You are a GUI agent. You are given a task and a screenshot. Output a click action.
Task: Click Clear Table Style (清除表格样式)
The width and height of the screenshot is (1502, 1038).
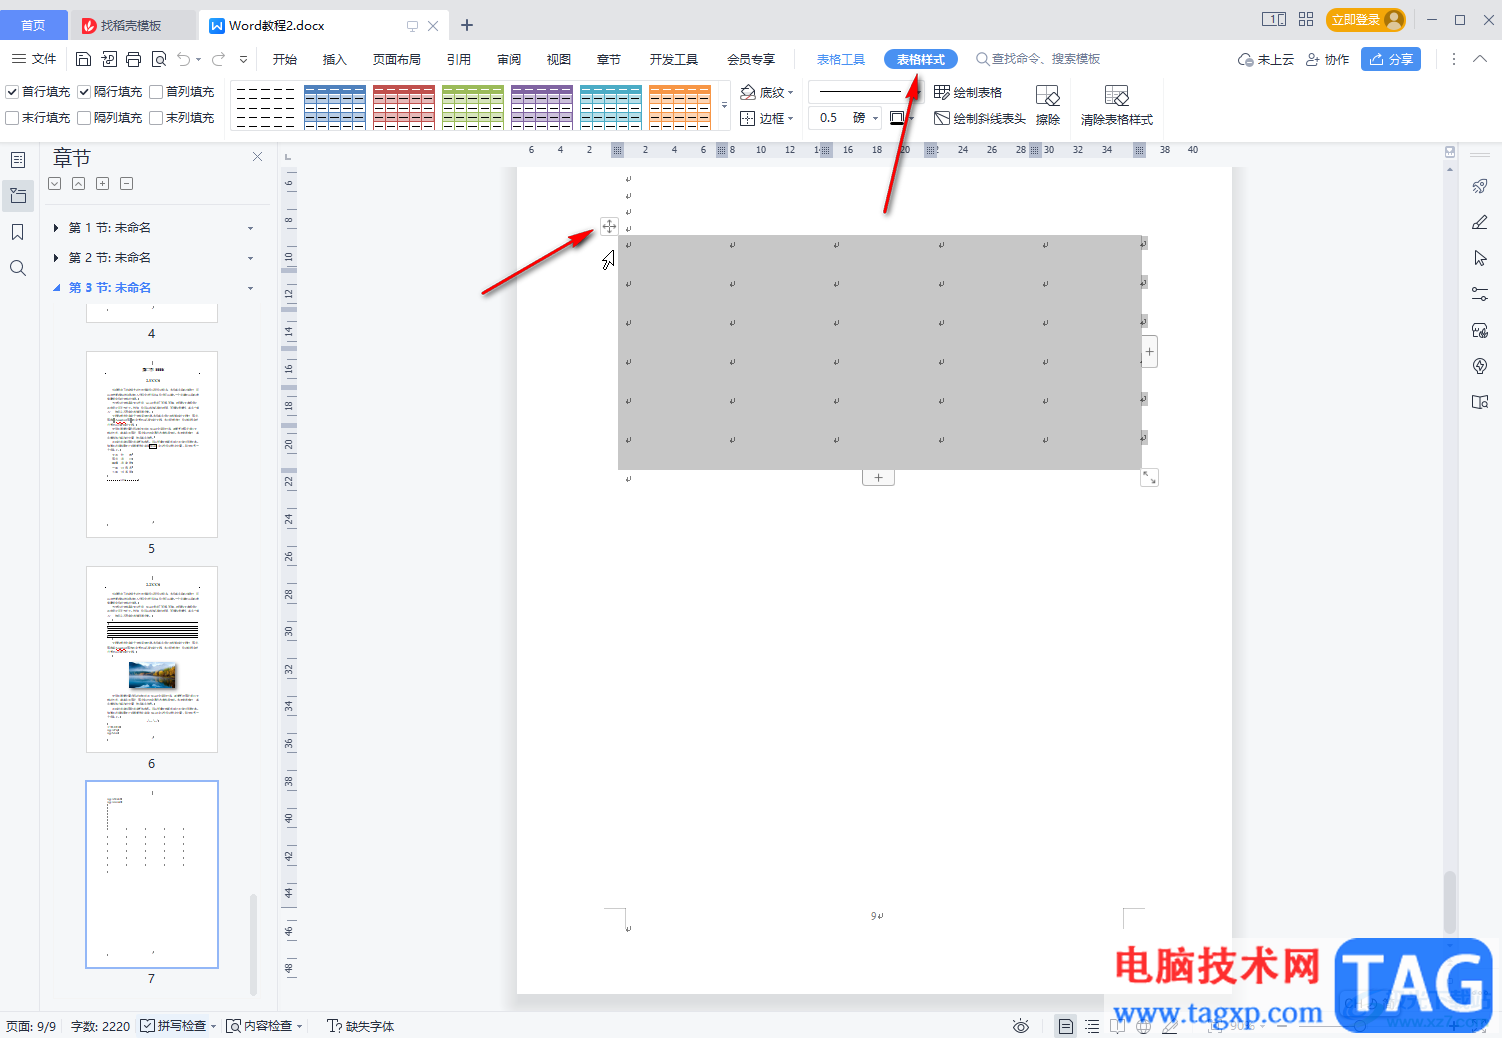[x=1117, y=105]
